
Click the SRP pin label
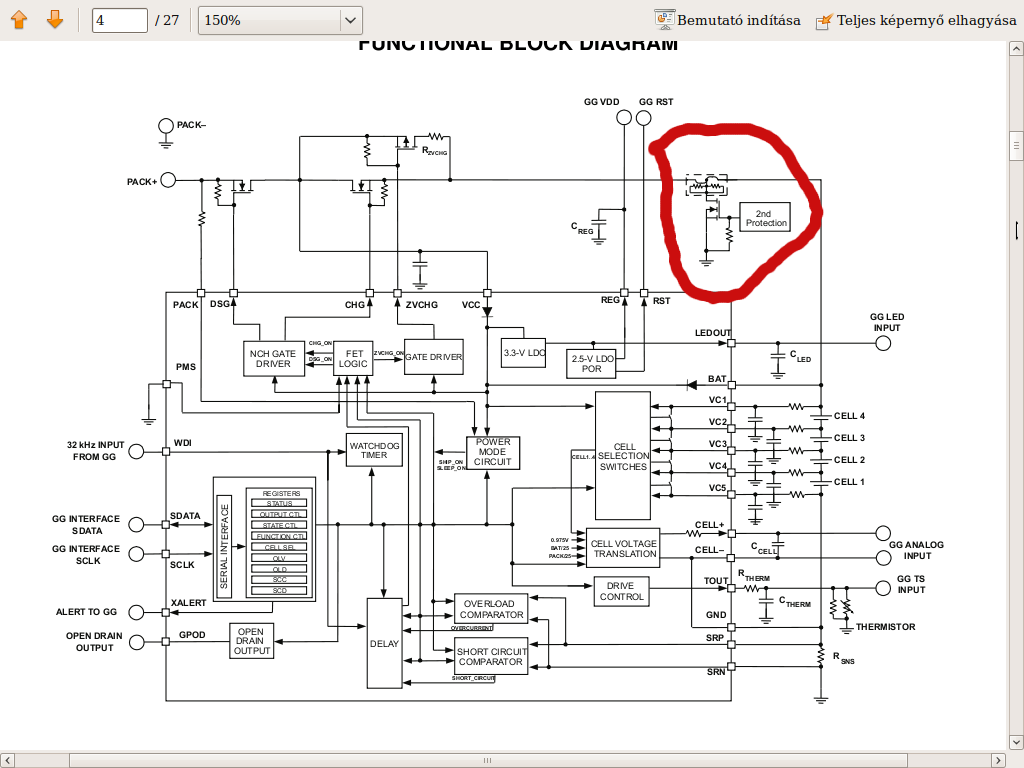(x=714, y=638)
